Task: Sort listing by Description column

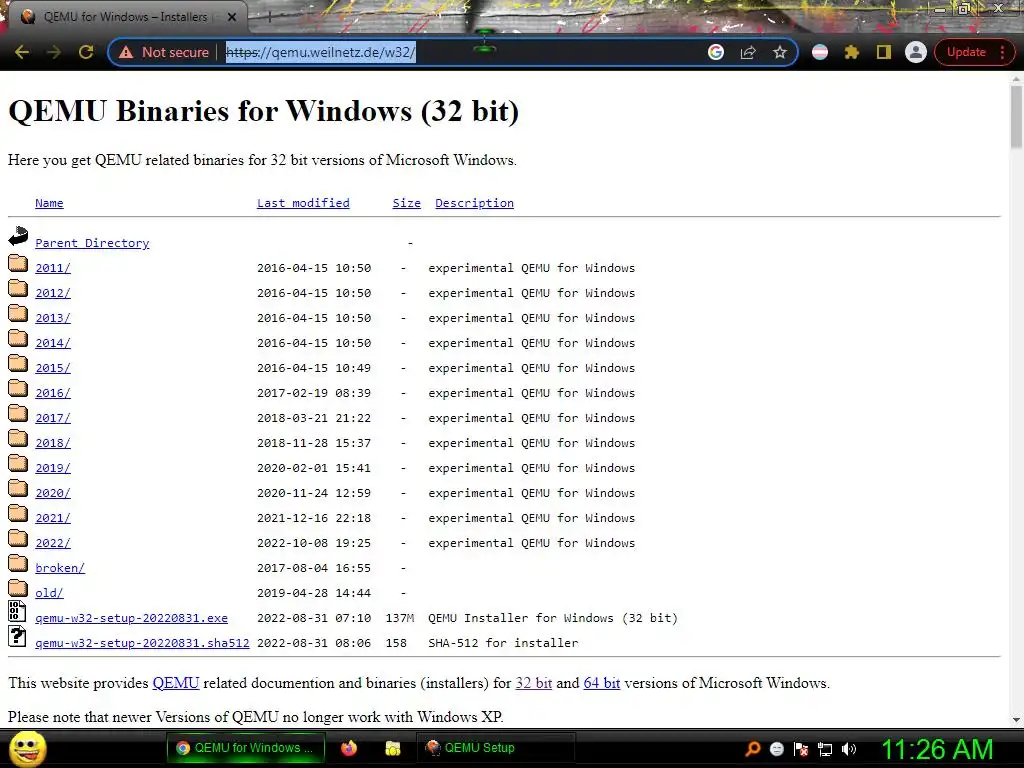Action: click(474, 203)
